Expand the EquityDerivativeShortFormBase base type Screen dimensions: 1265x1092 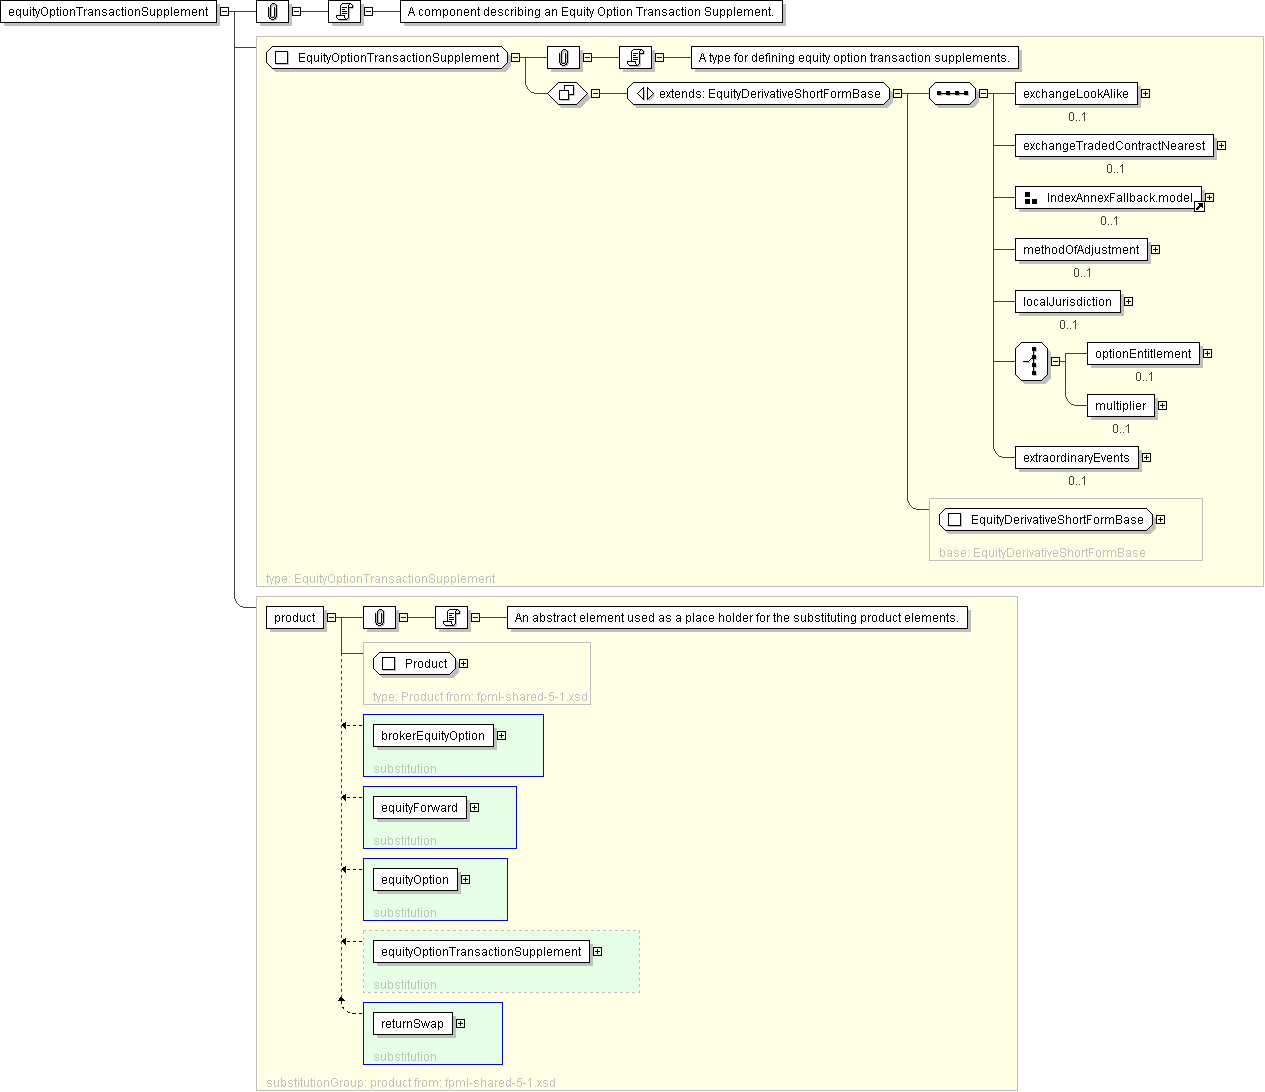1160,520
